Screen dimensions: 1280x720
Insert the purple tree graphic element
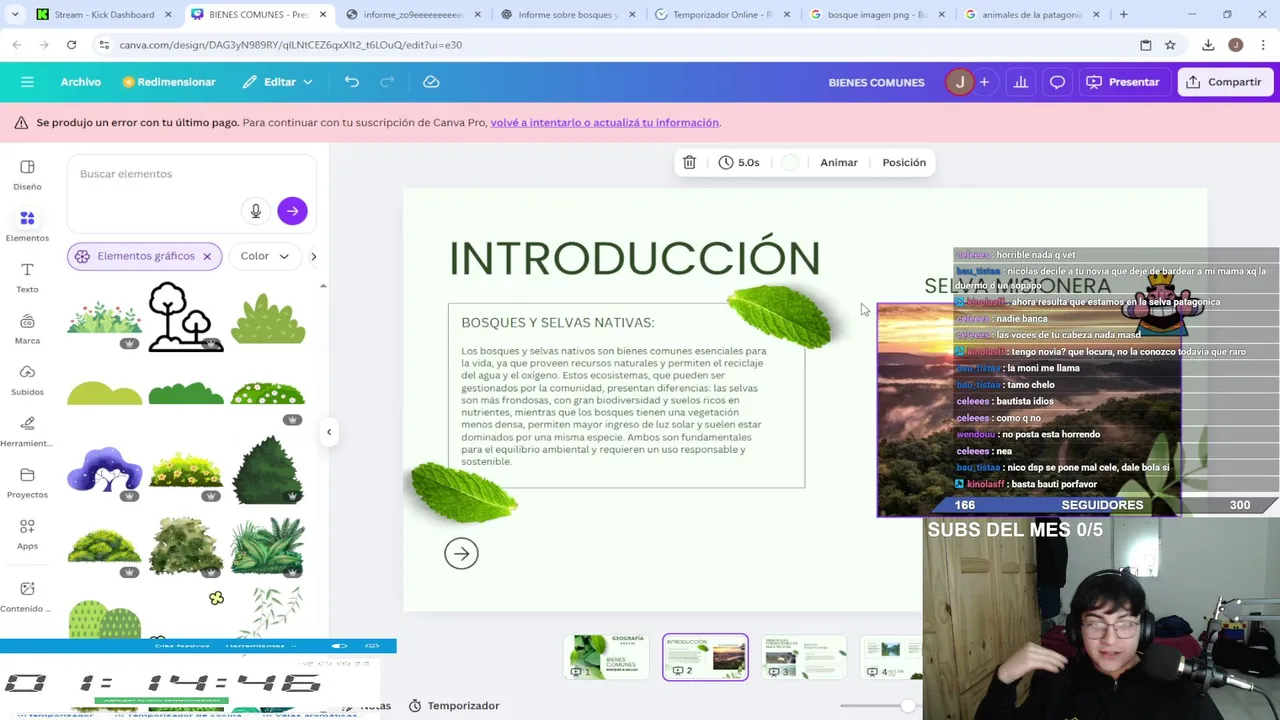(x=104, y=470)
